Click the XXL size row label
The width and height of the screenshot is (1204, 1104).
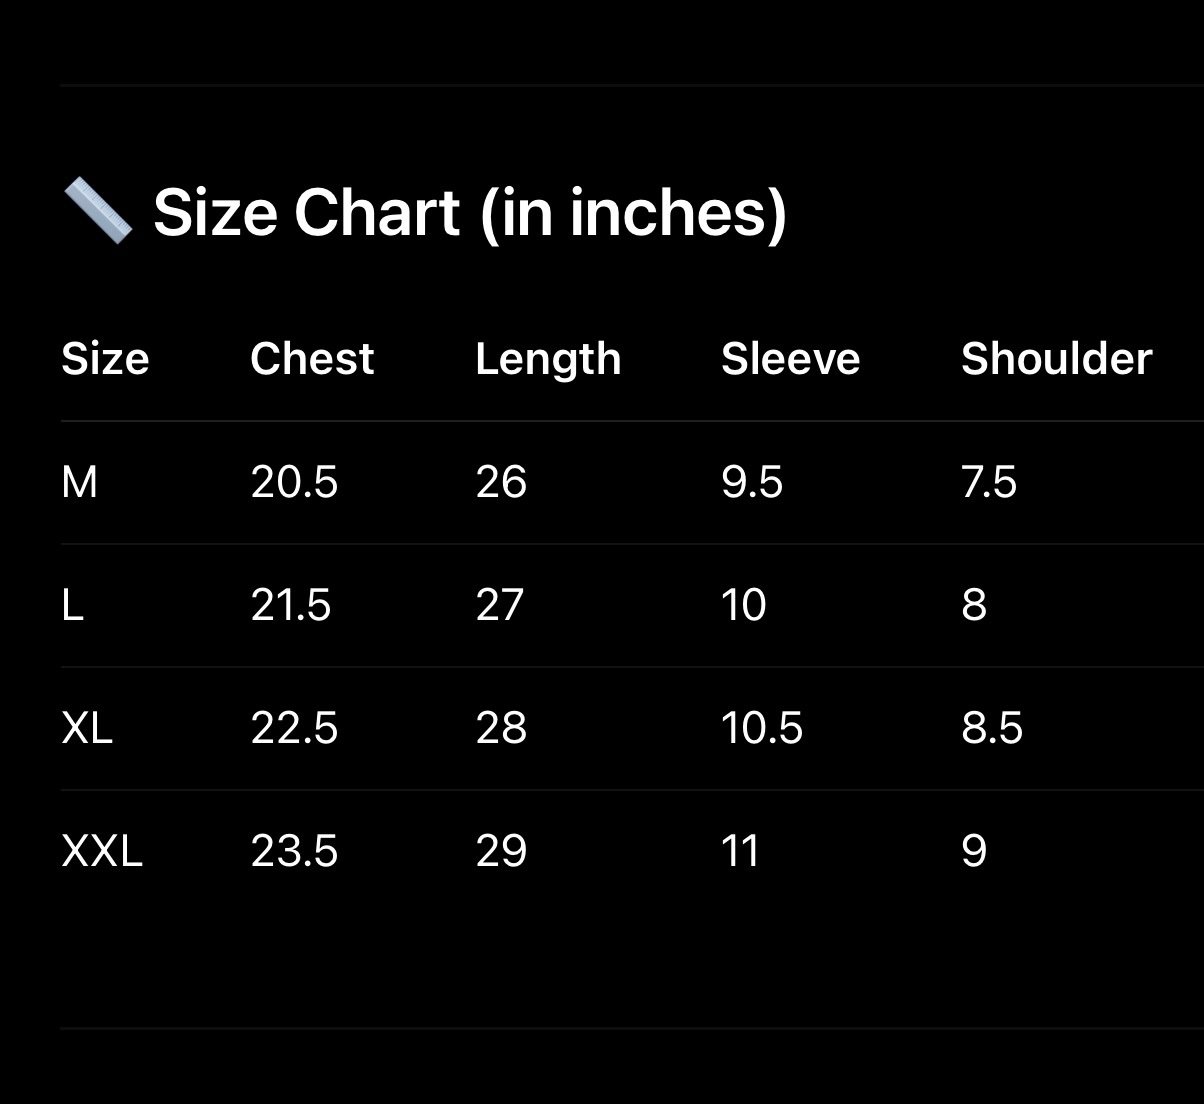pos(102,852)
